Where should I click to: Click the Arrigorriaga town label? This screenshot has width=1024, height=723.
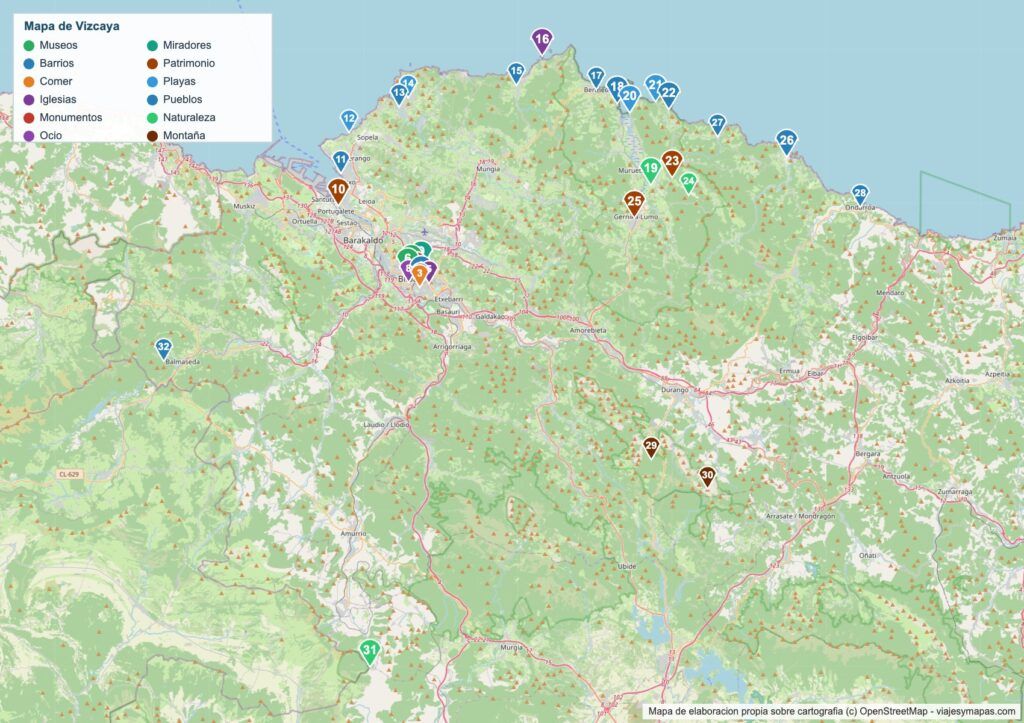(x=452, y=347)
